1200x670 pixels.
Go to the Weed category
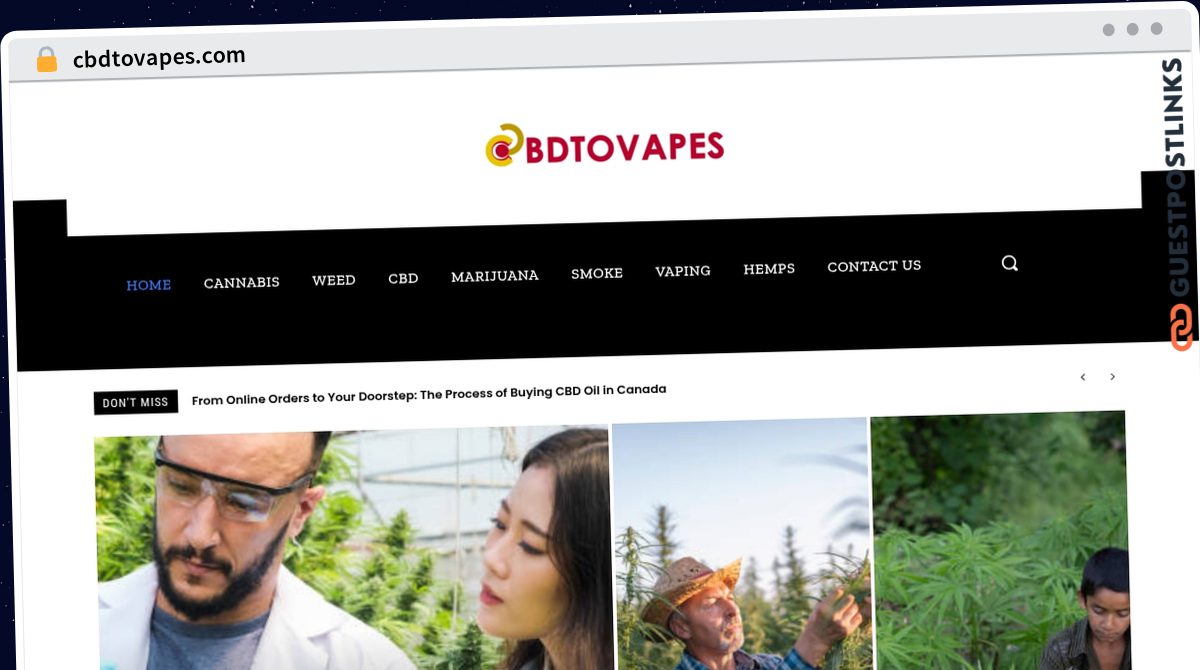[333, 280]
